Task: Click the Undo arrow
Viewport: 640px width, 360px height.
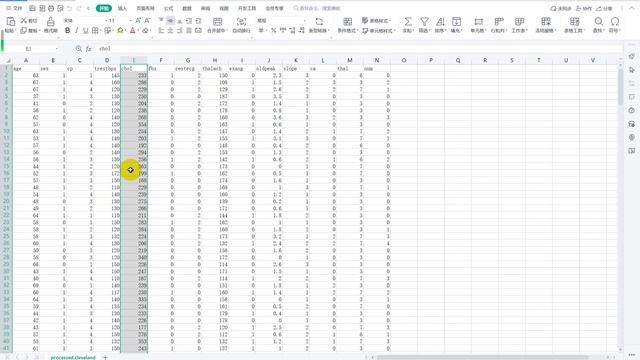Action: click(x=69, y=8)
